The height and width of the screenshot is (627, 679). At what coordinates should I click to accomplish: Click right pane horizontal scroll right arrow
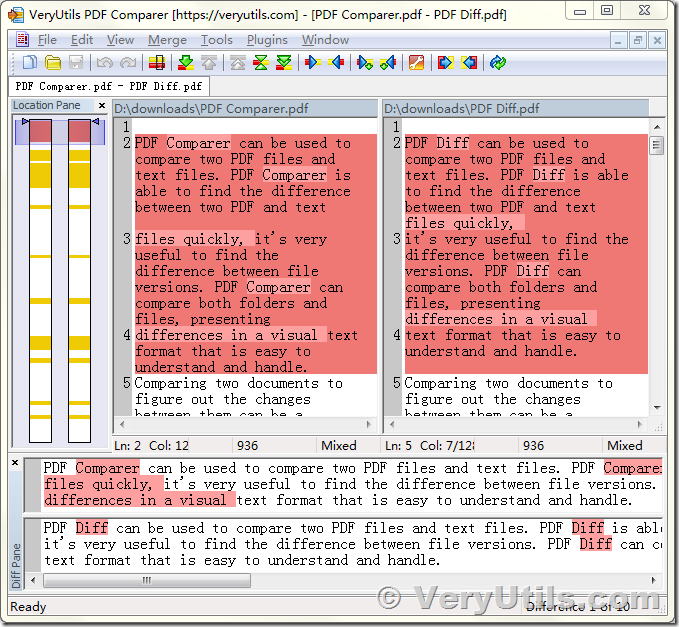(640, 424)
